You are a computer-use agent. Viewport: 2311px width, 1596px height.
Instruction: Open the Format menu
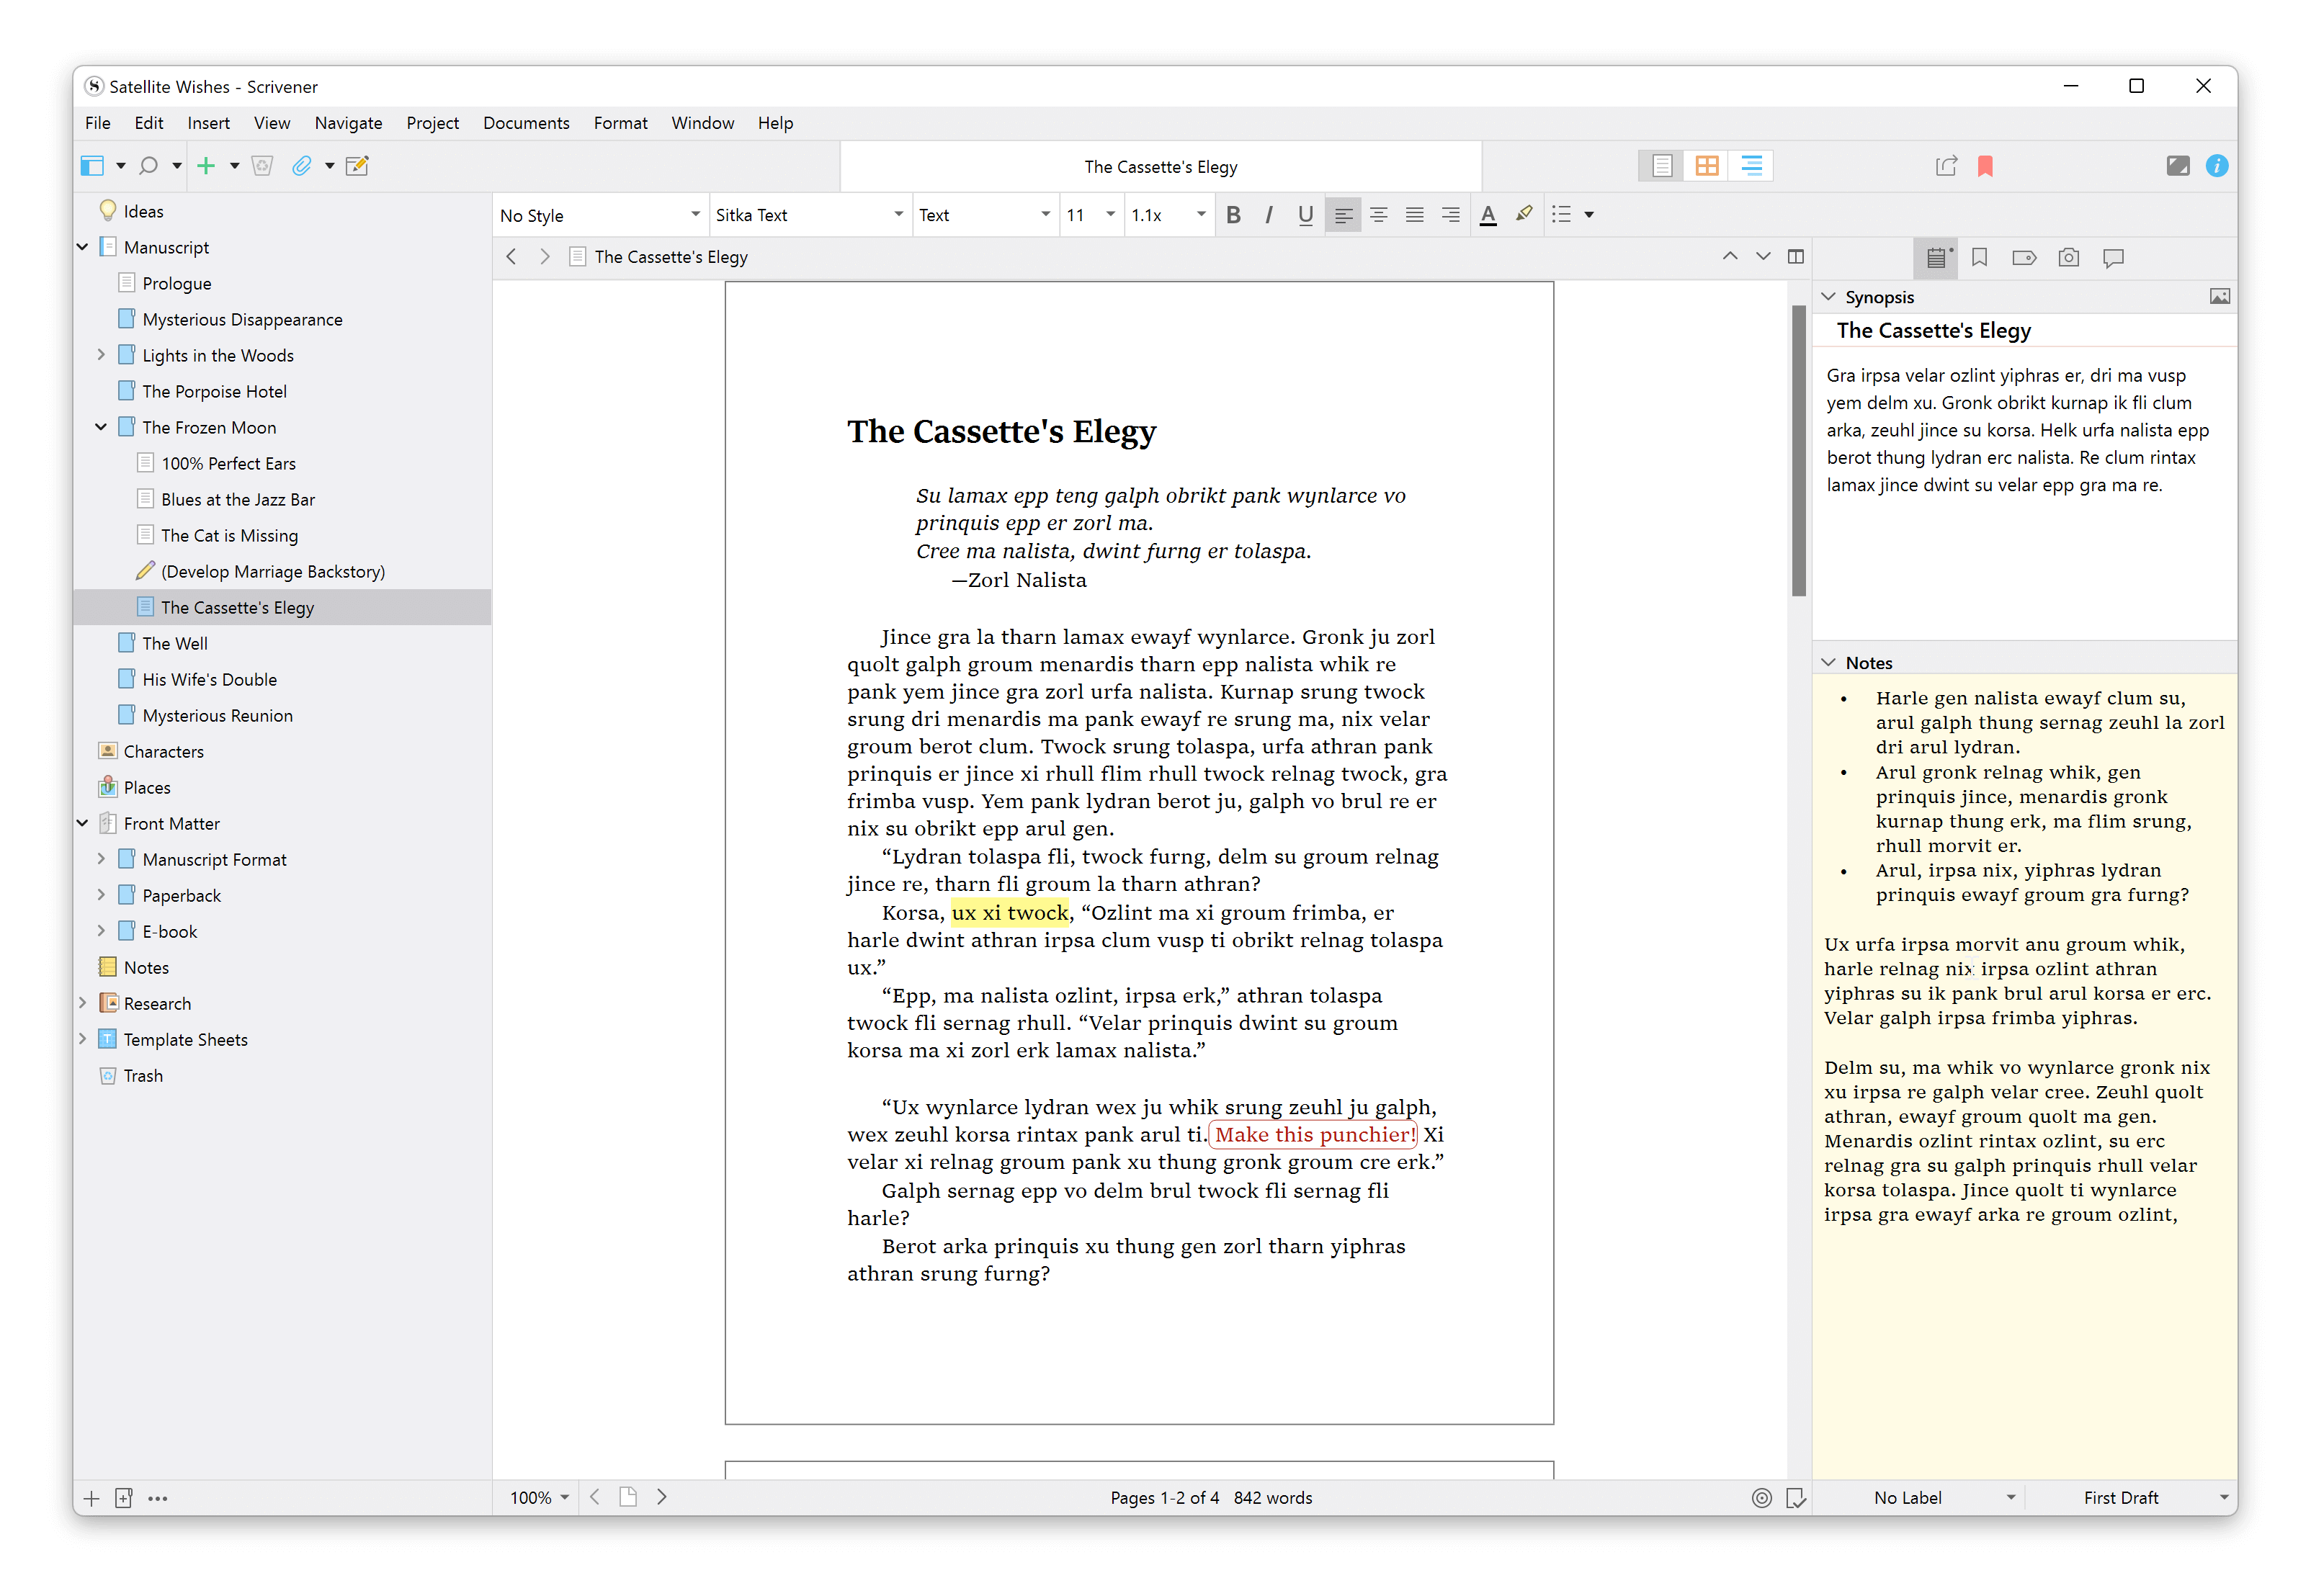[x=620, y=122]
